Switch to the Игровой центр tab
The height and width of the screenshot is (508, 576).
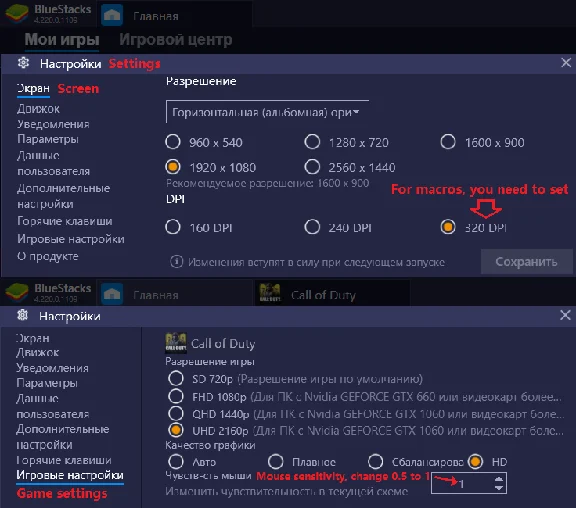pyautogui.click(x=176, y=40)
